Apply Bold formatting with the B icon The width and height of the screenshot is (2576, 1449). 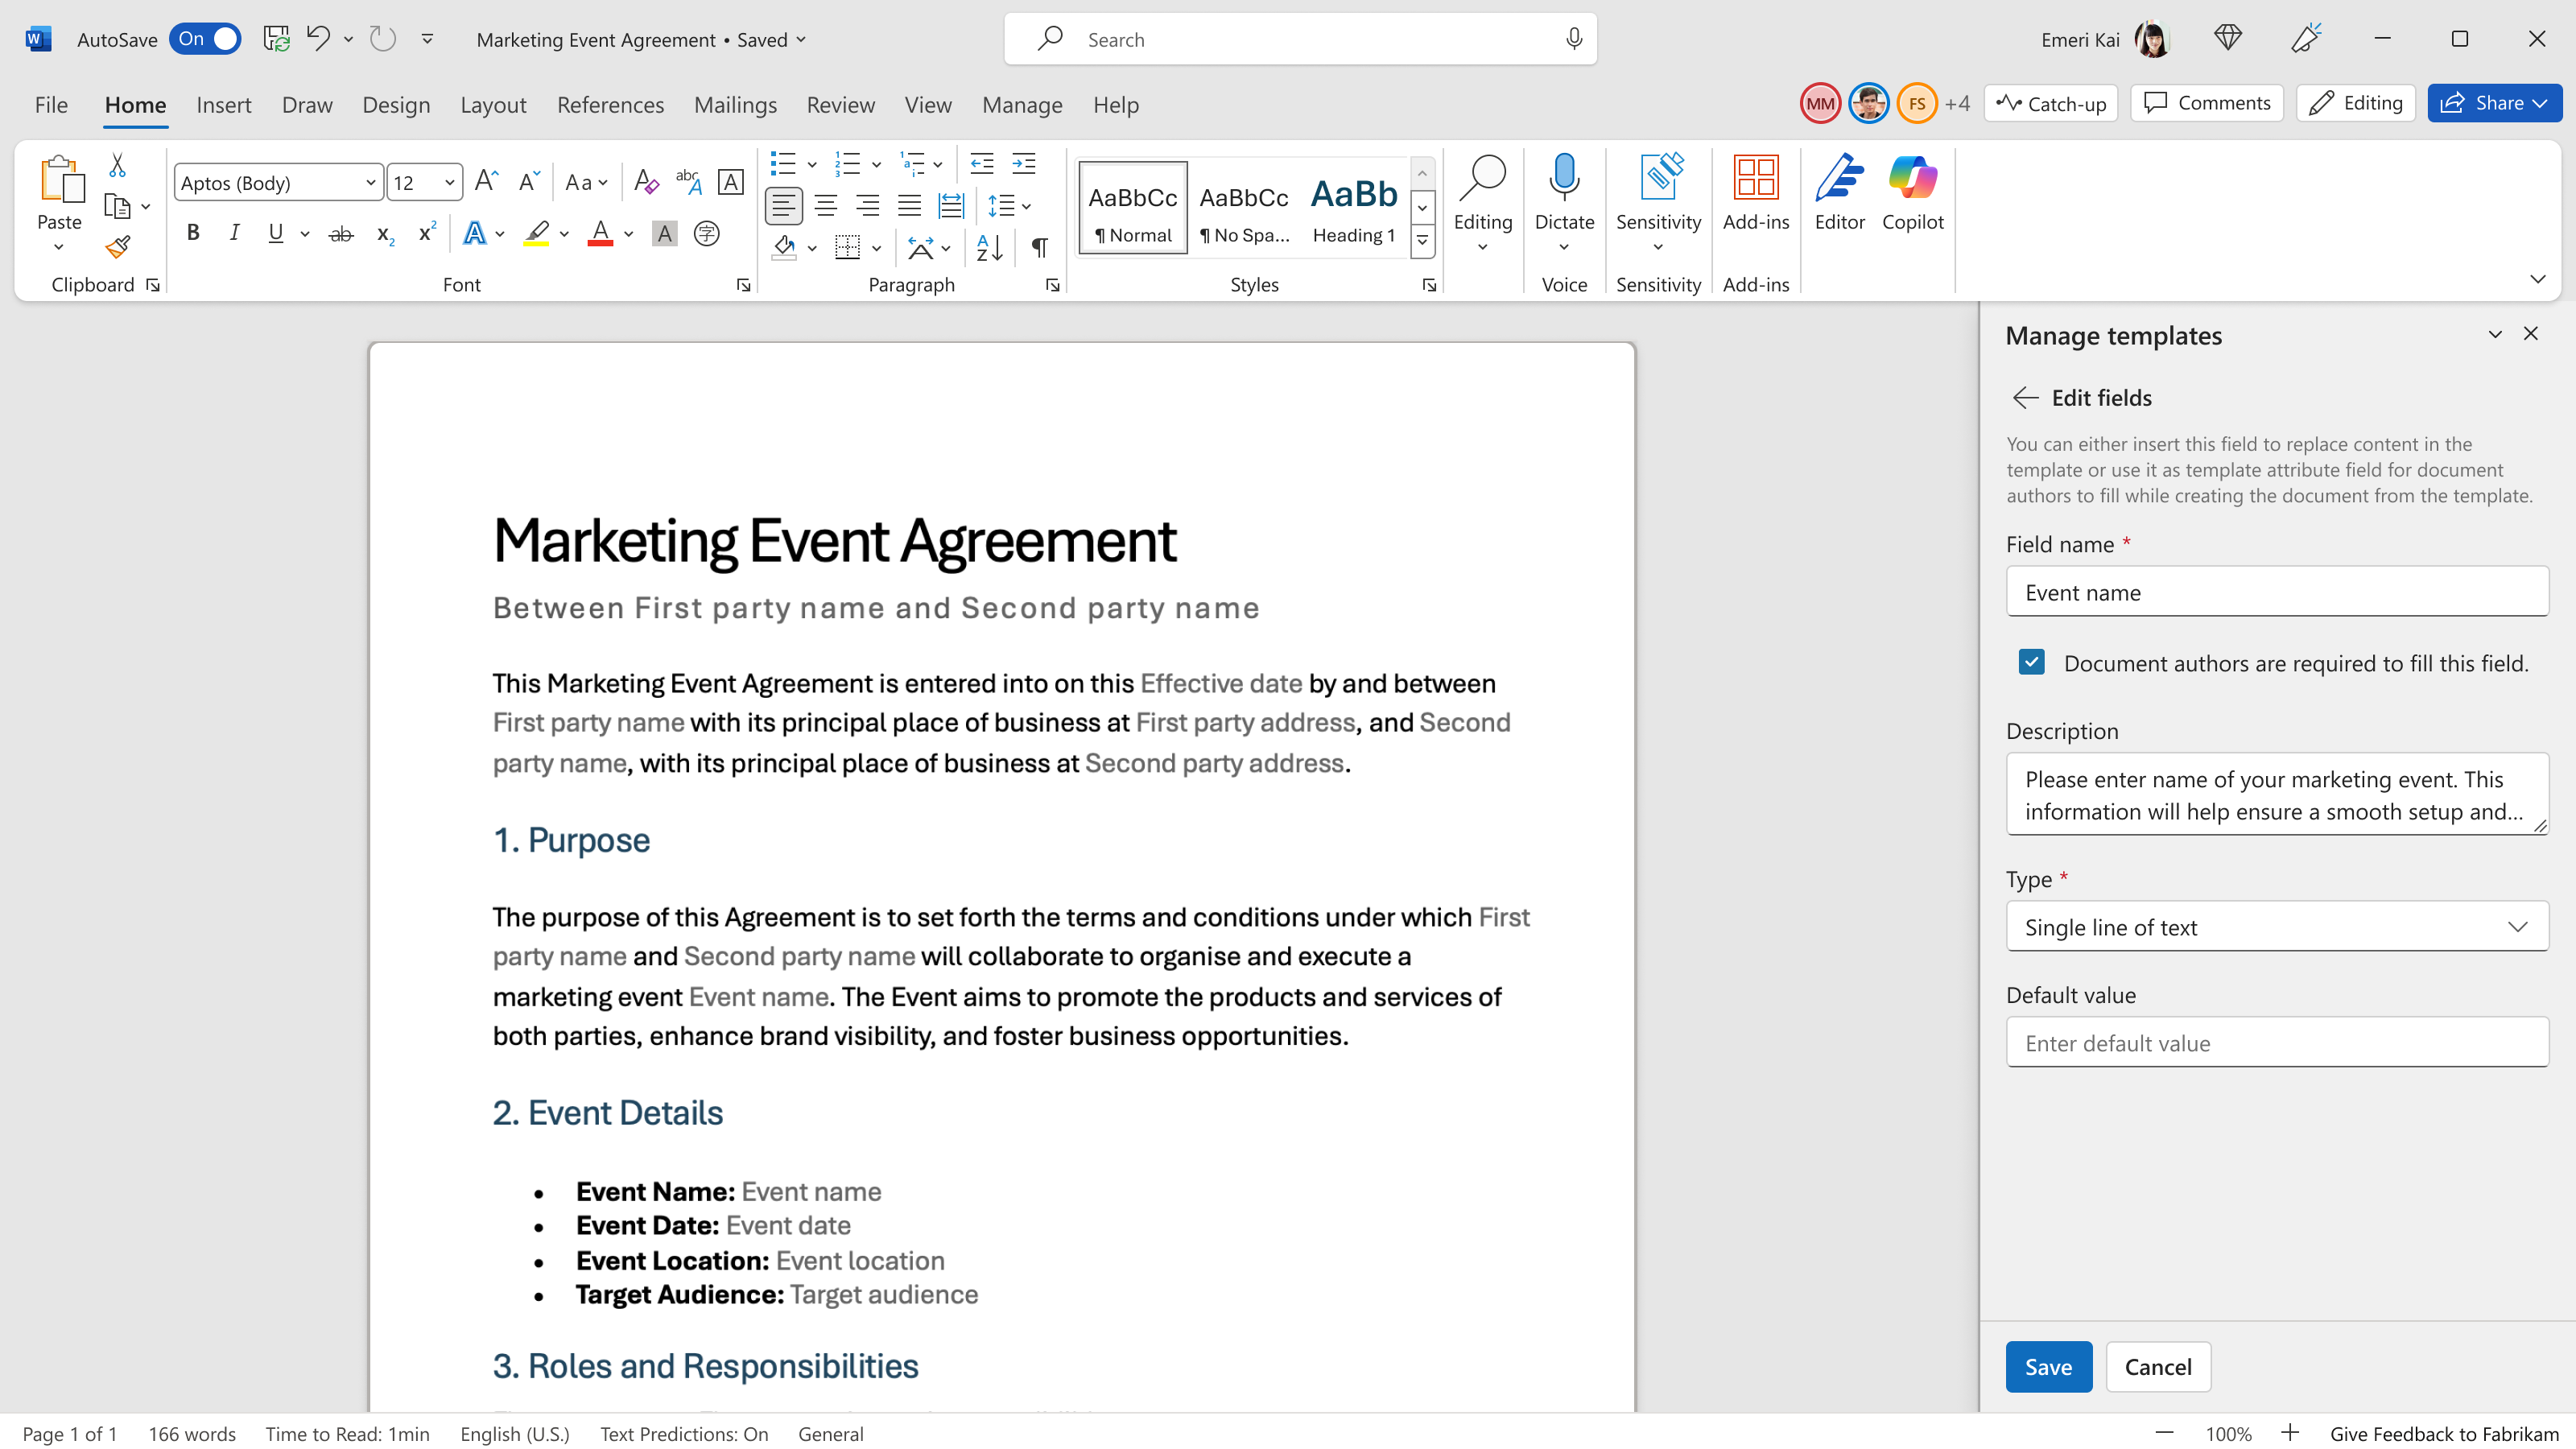pos(193,233)
